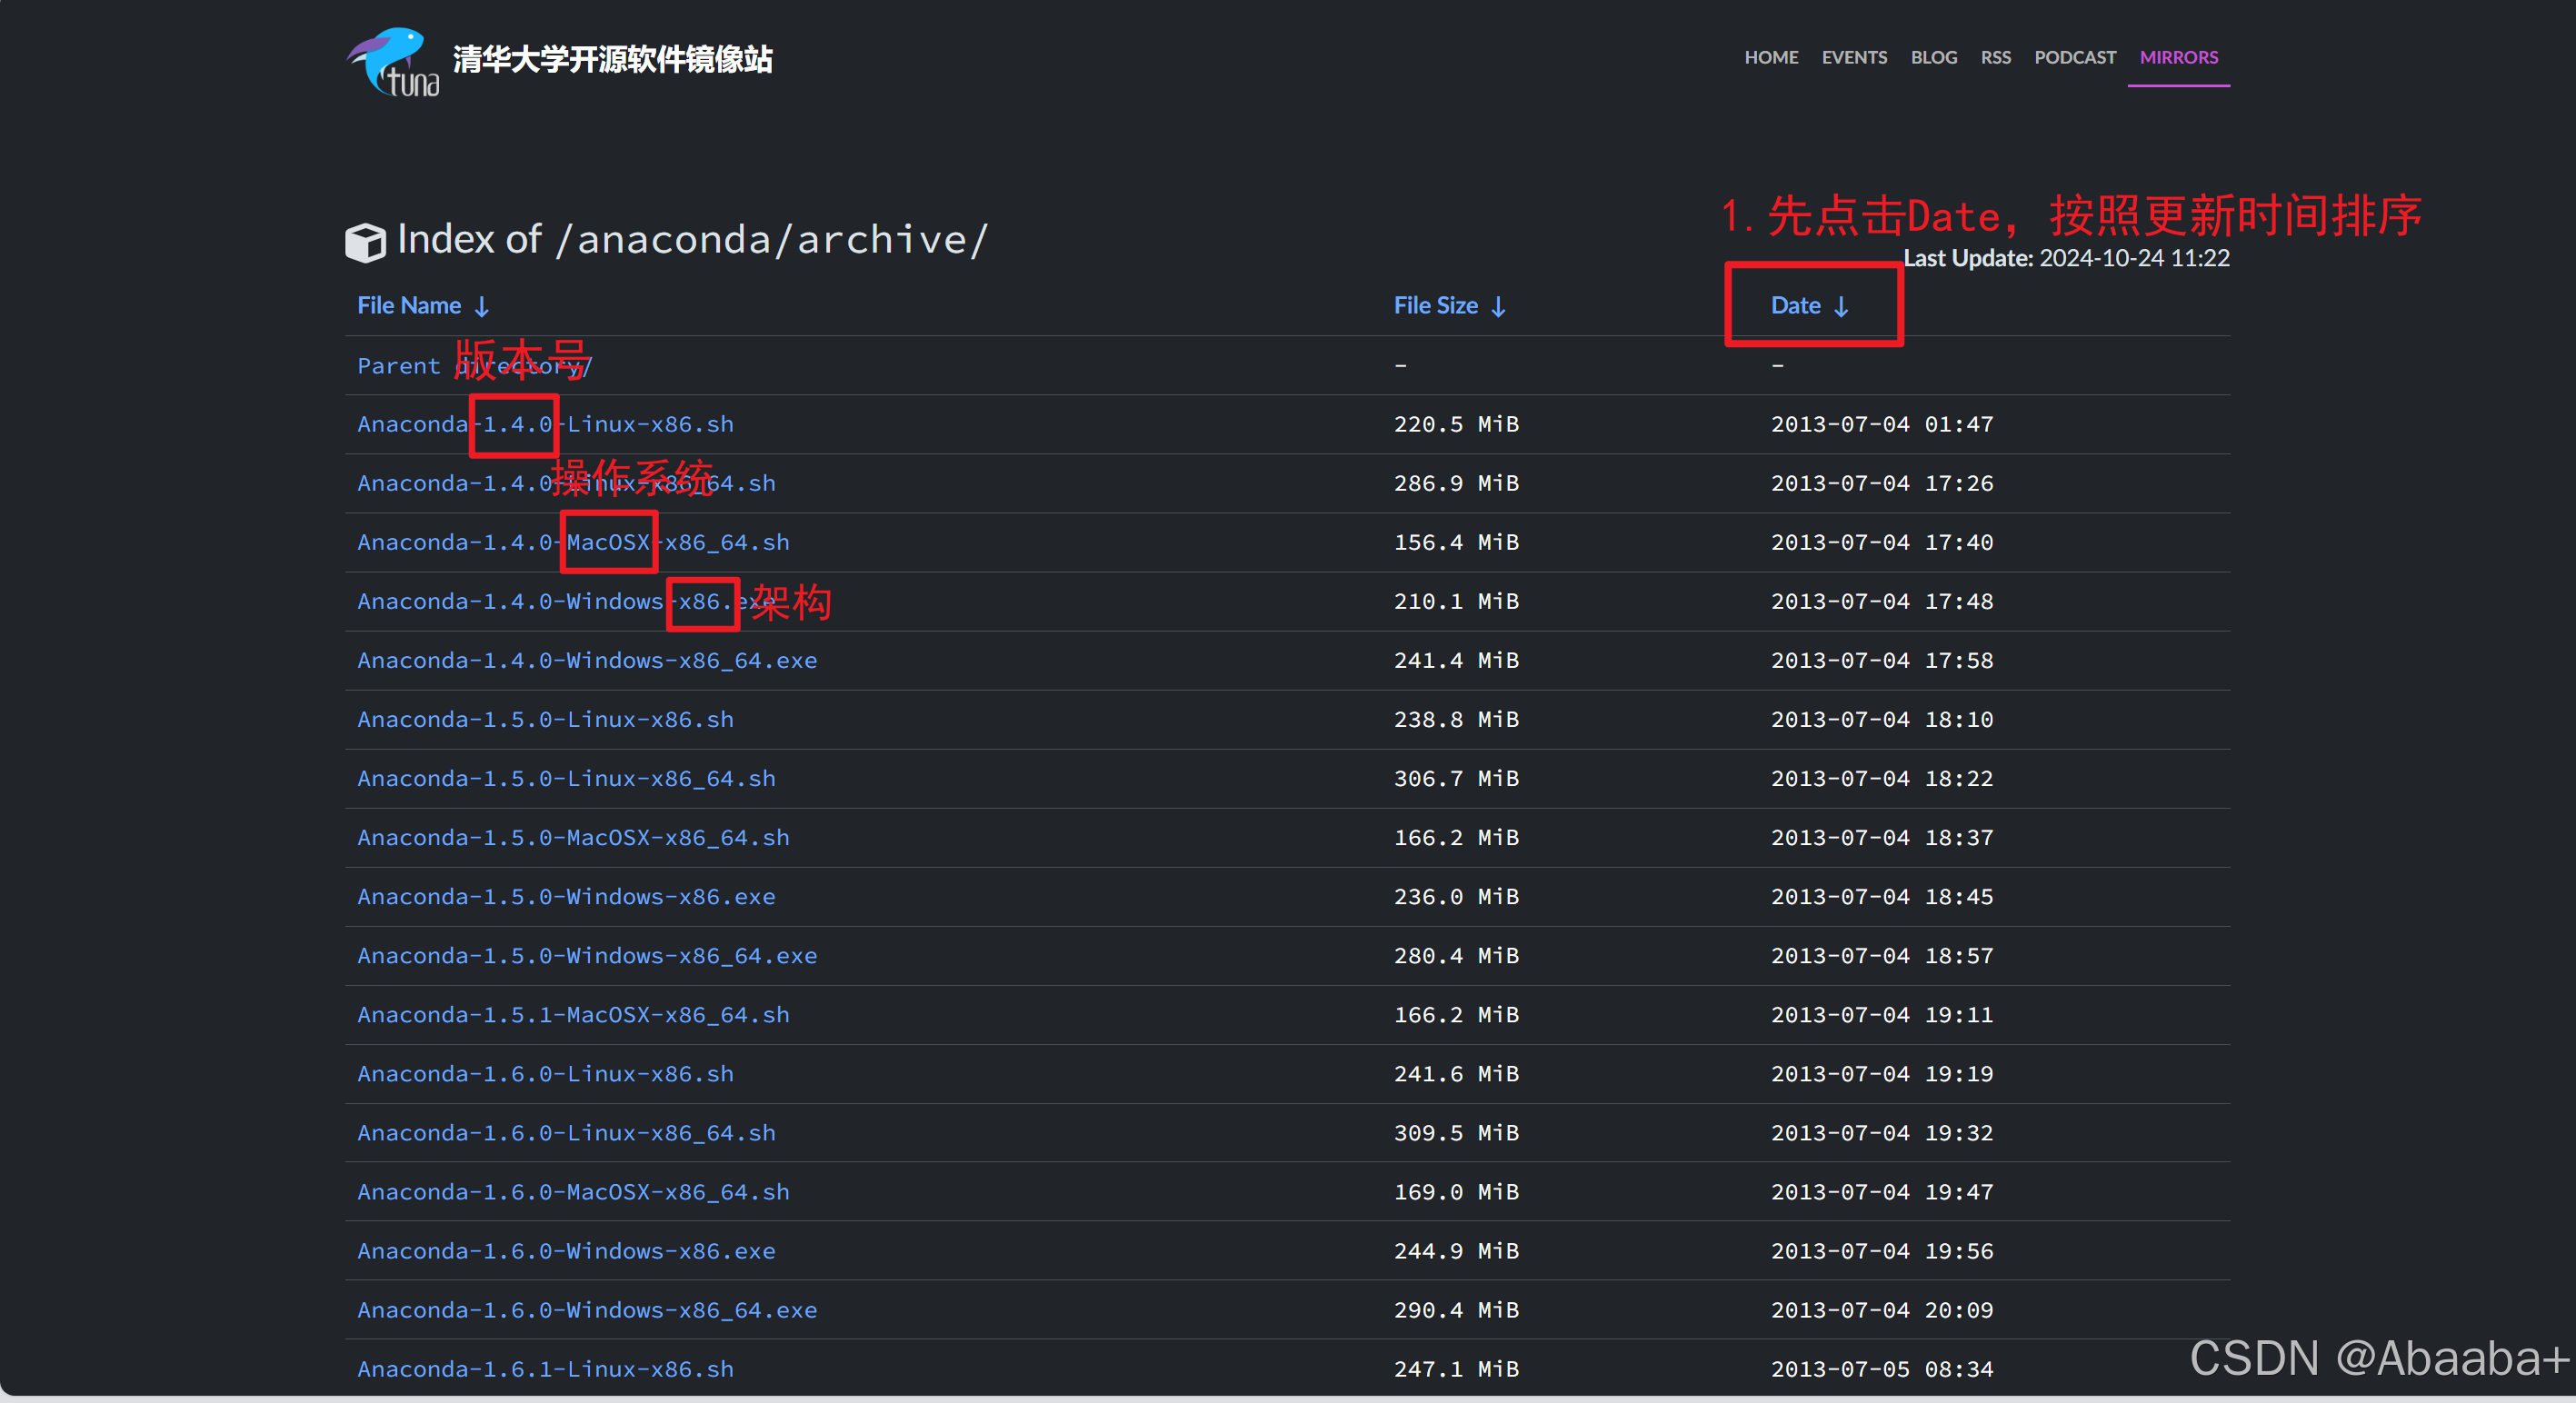The image size is (2576, 1403).
Task: Click the down arrow next to File Size
Action: click(1498, 305)
